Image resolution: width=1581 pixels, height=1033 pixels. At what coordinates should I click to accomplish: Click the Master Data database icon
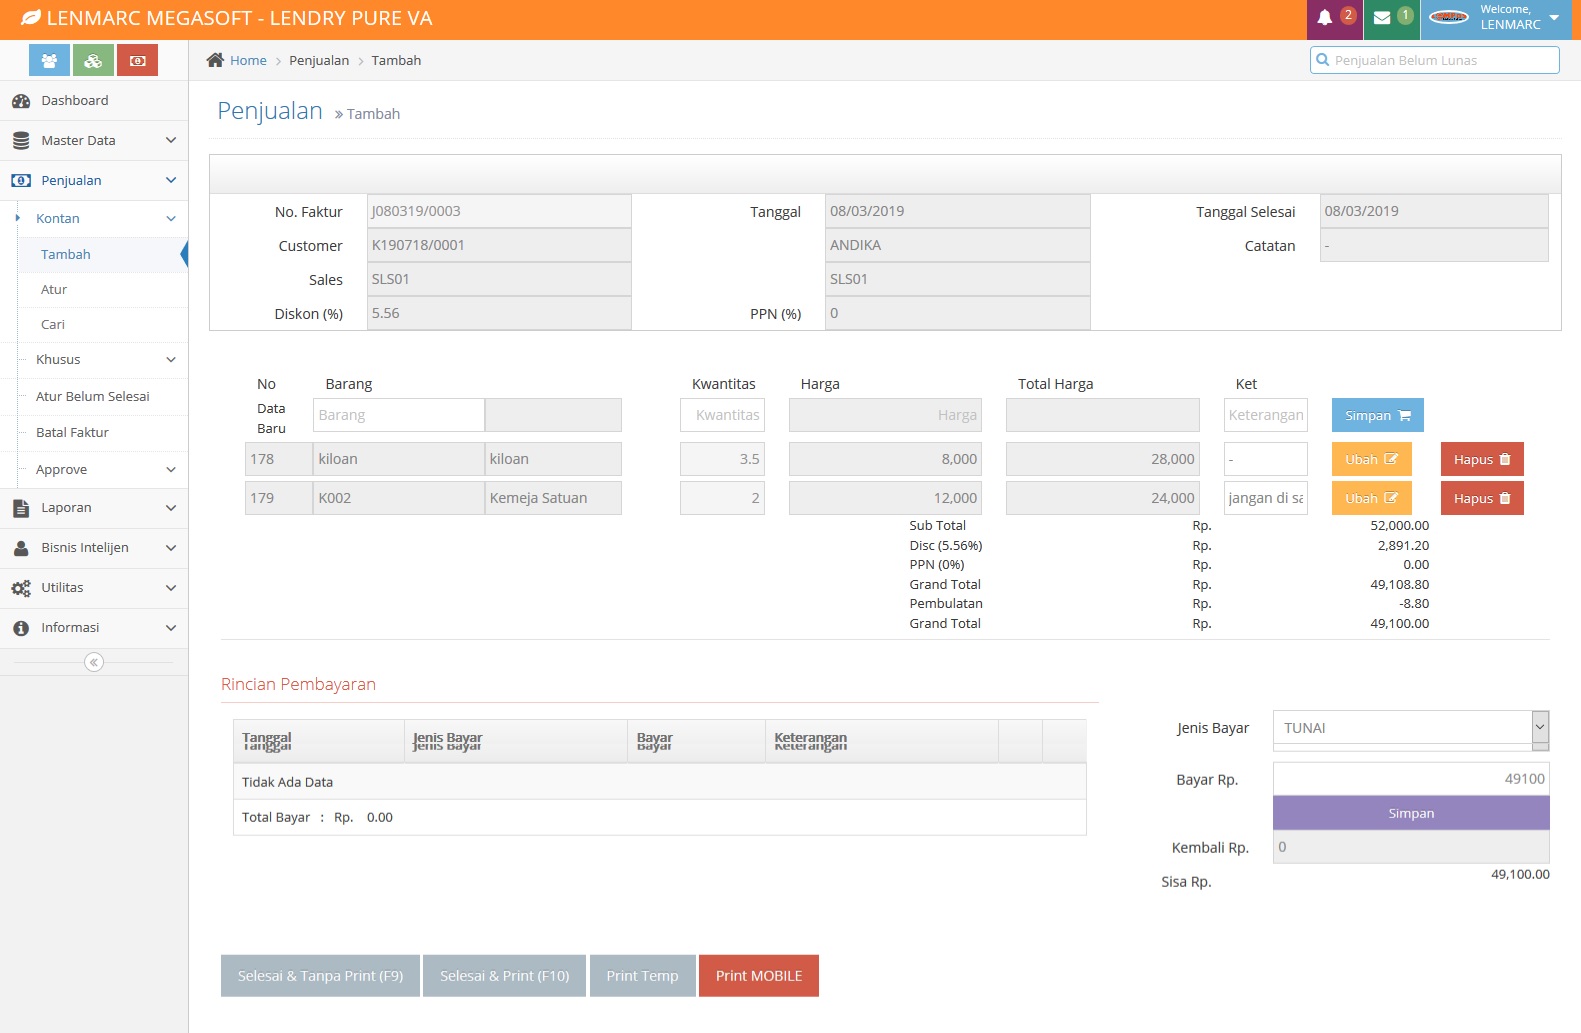pos(21,141)
